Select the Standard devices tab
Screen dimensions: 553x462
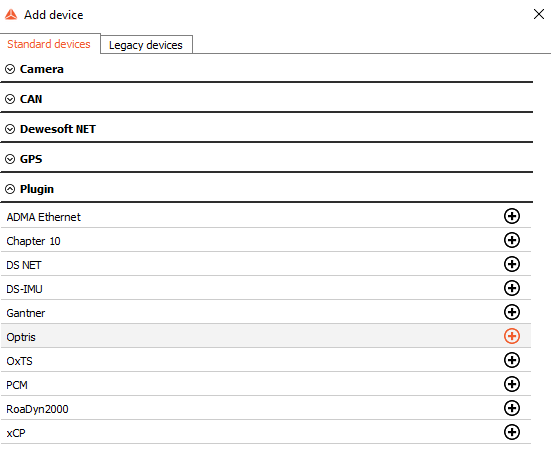tap(49, 44)
